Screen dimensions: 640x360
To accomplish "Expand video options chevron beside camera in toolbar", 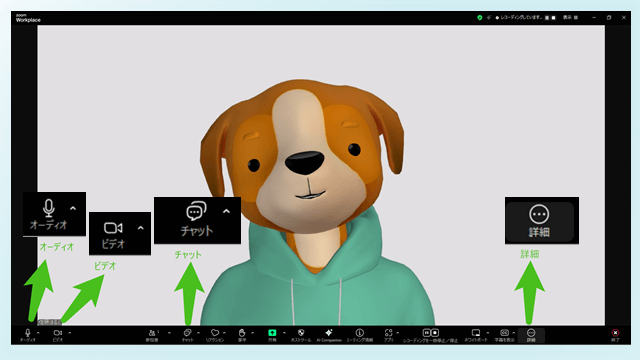I will [69, 333].
